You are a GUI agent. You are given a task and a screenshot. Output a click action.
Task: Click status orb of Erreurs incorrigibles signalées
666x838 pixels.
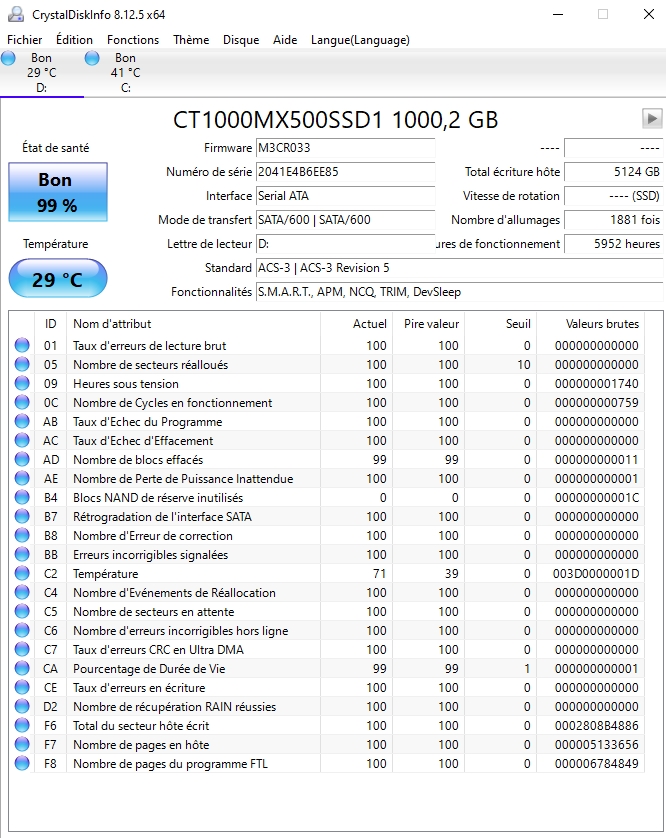point(22,554)
